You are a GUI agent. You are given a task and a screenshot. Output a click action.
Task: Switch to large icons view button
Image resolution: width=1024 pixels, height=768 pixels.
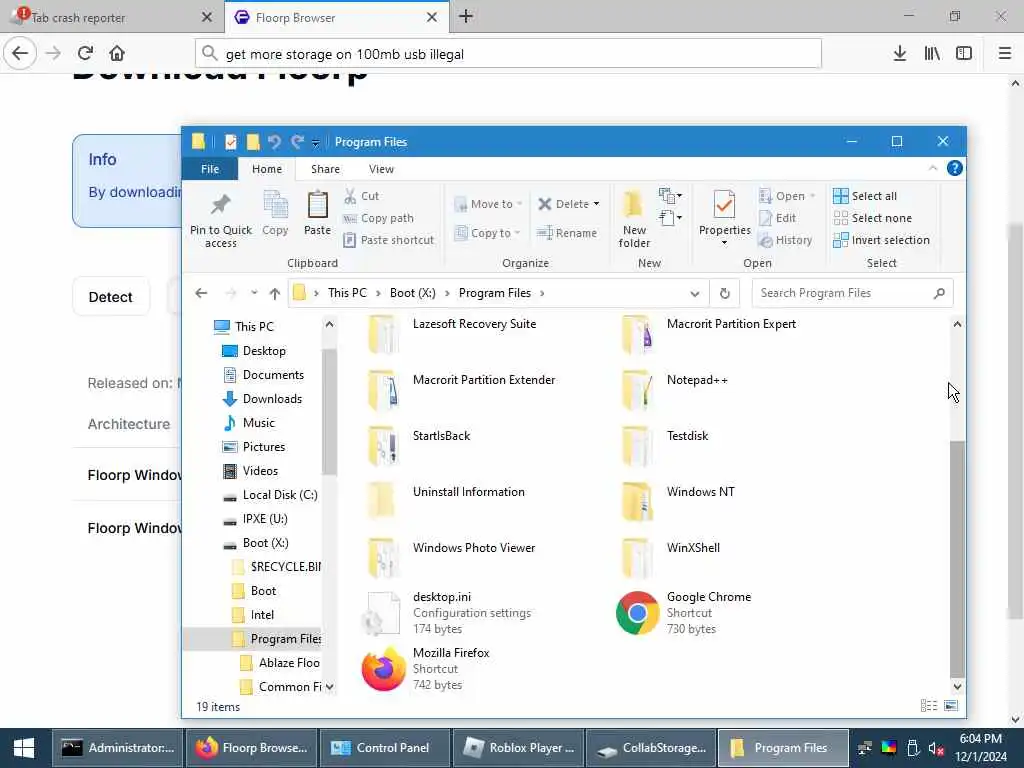click(x=951, y=705)
